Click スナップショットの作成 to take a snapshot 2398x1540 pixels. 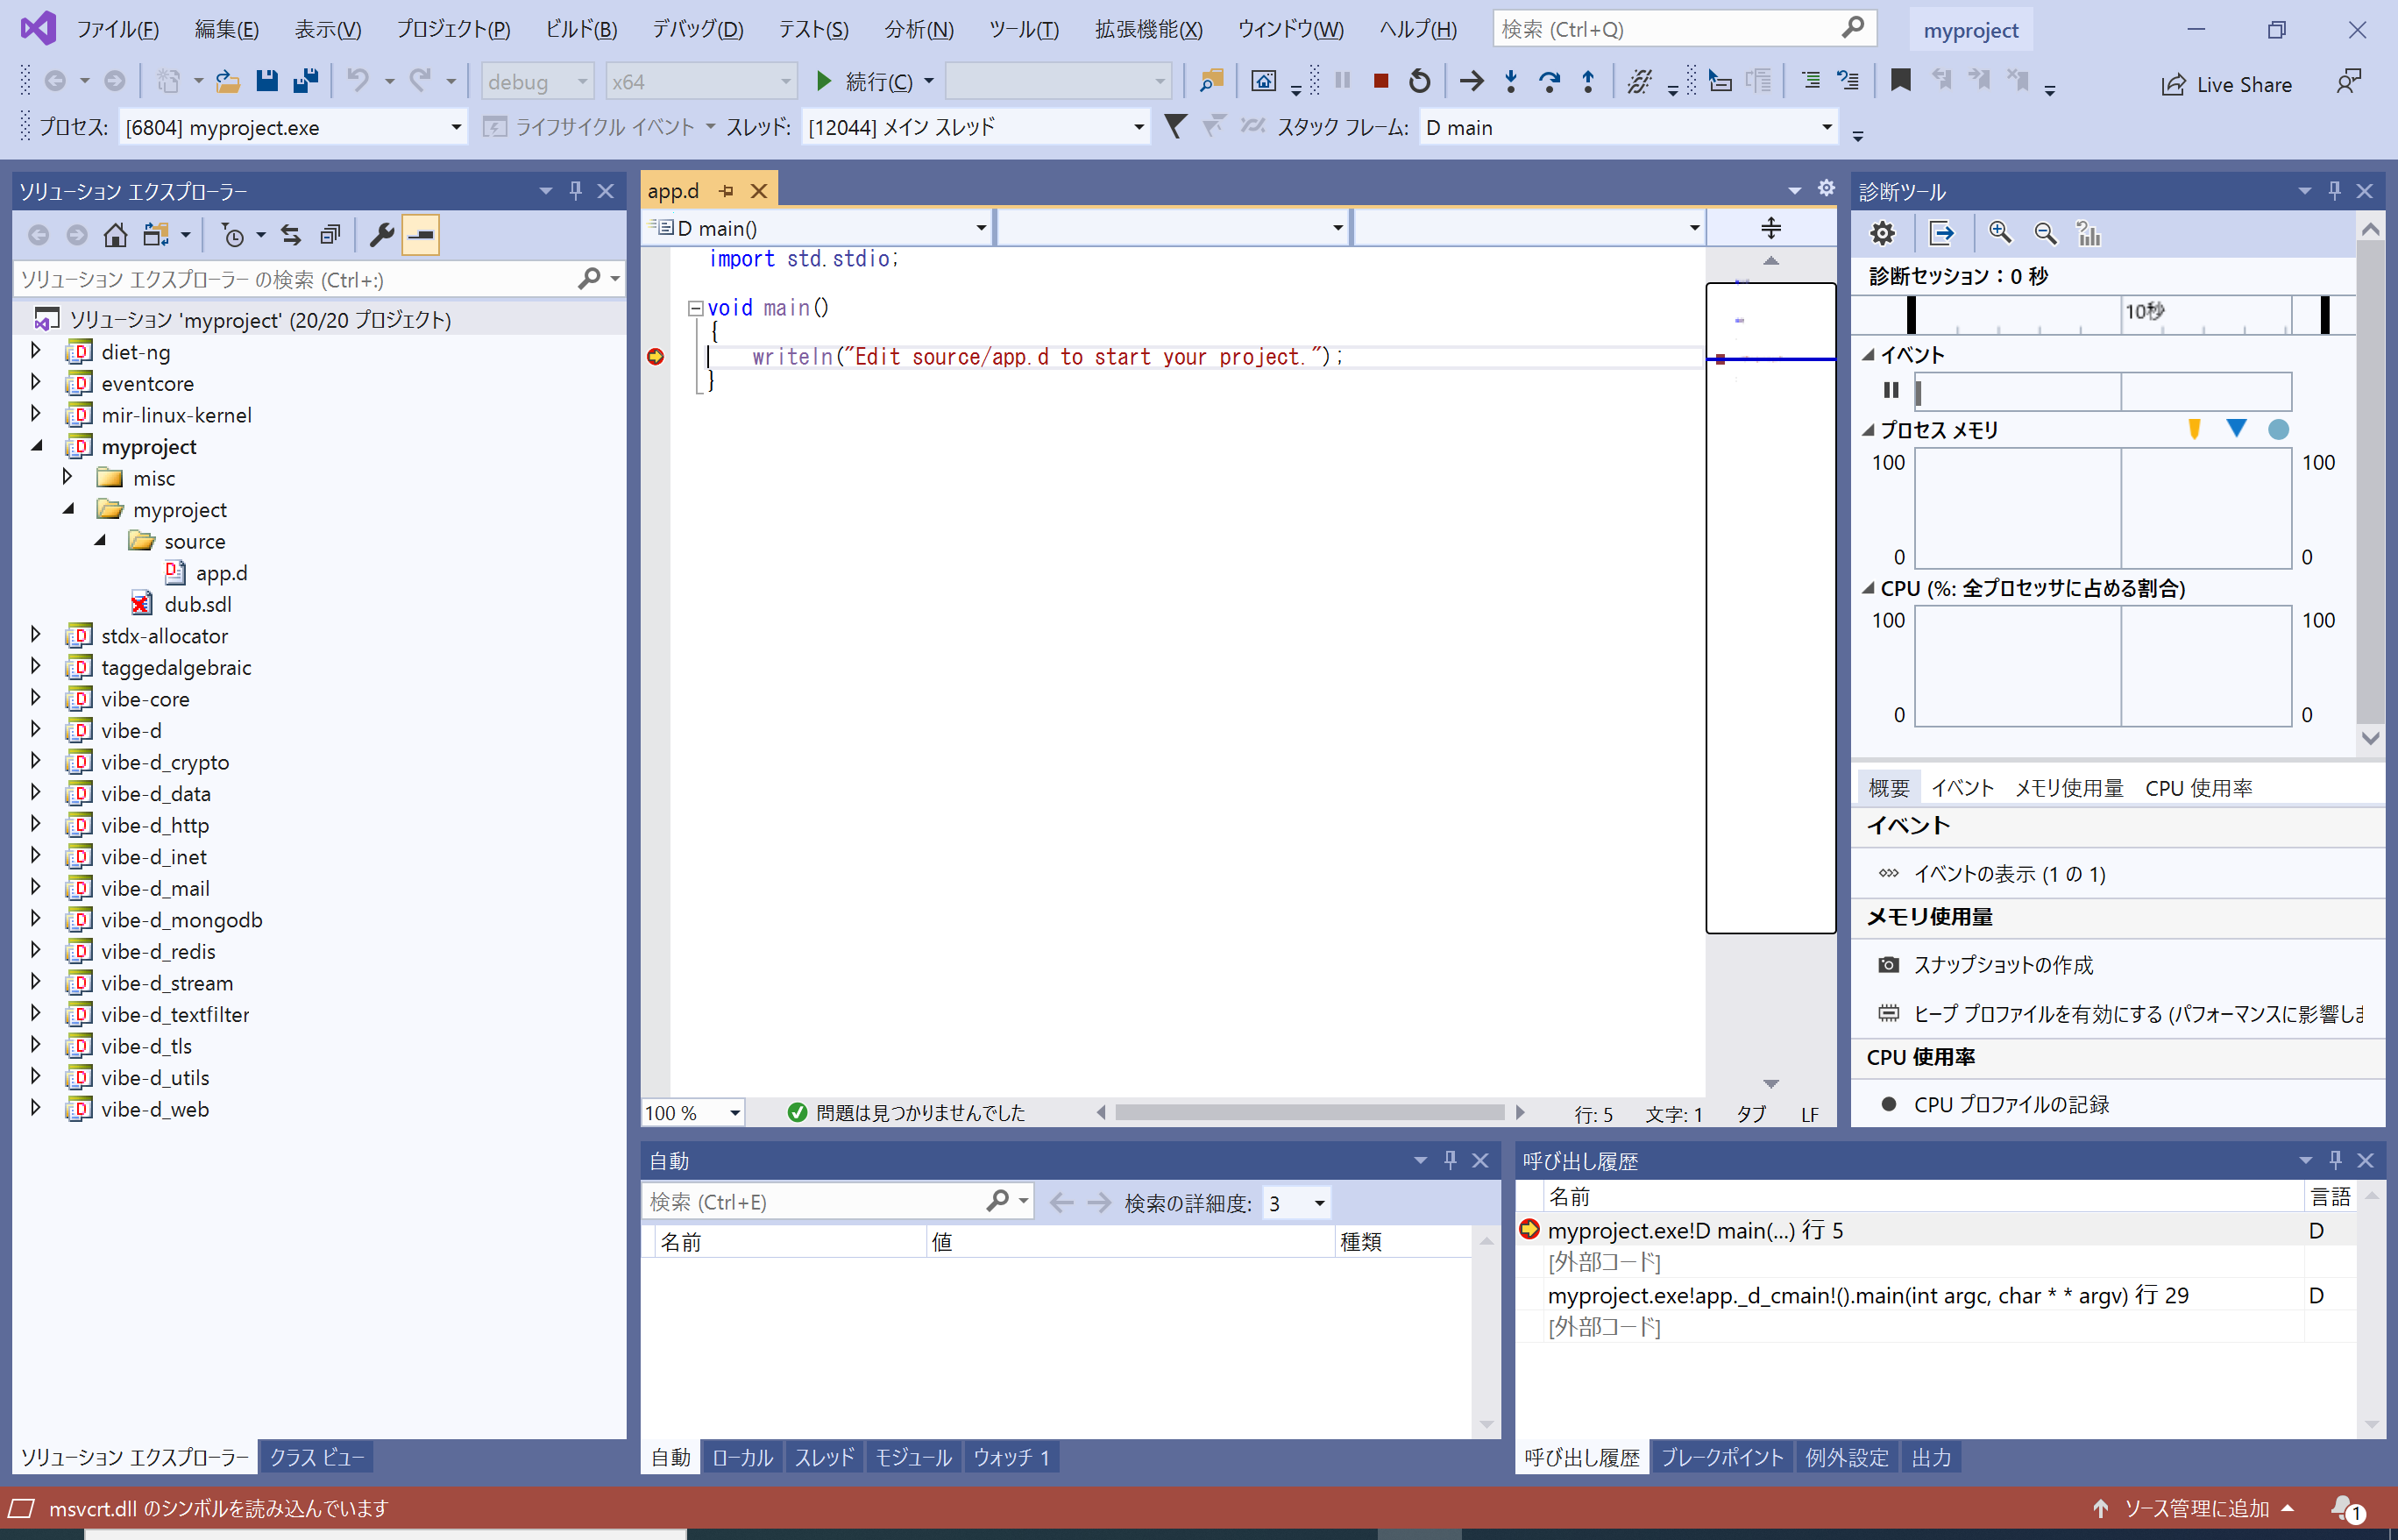coord(2003,964)
